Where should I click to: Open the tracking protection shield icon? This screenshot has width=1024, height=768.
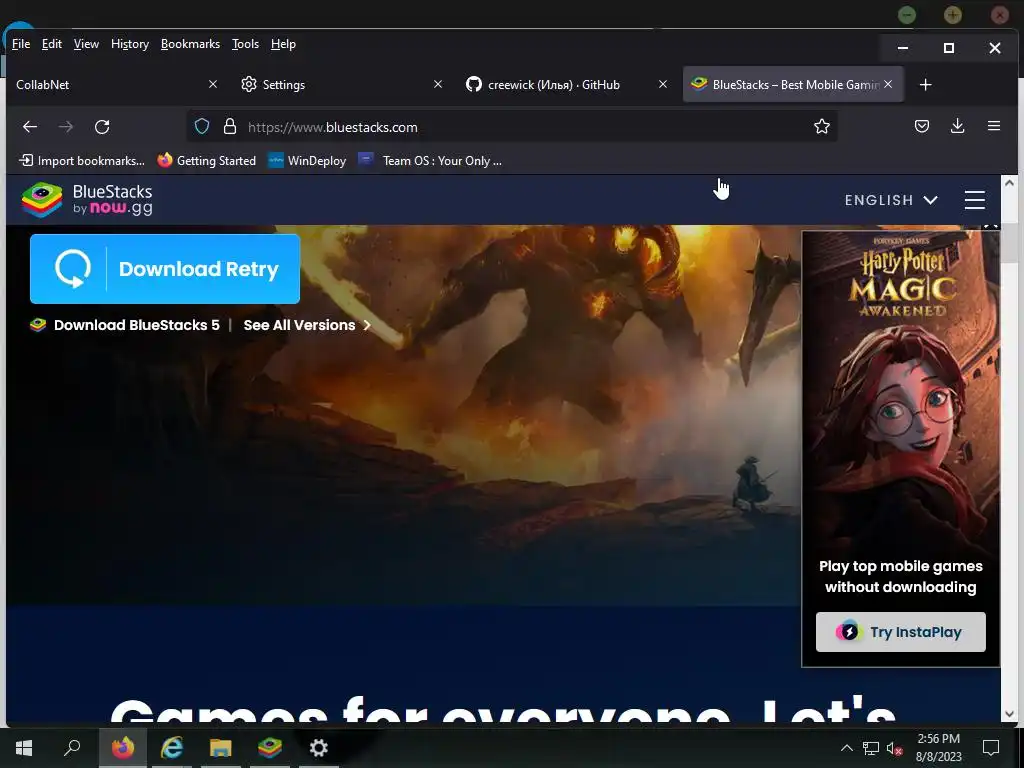(202, 126)
